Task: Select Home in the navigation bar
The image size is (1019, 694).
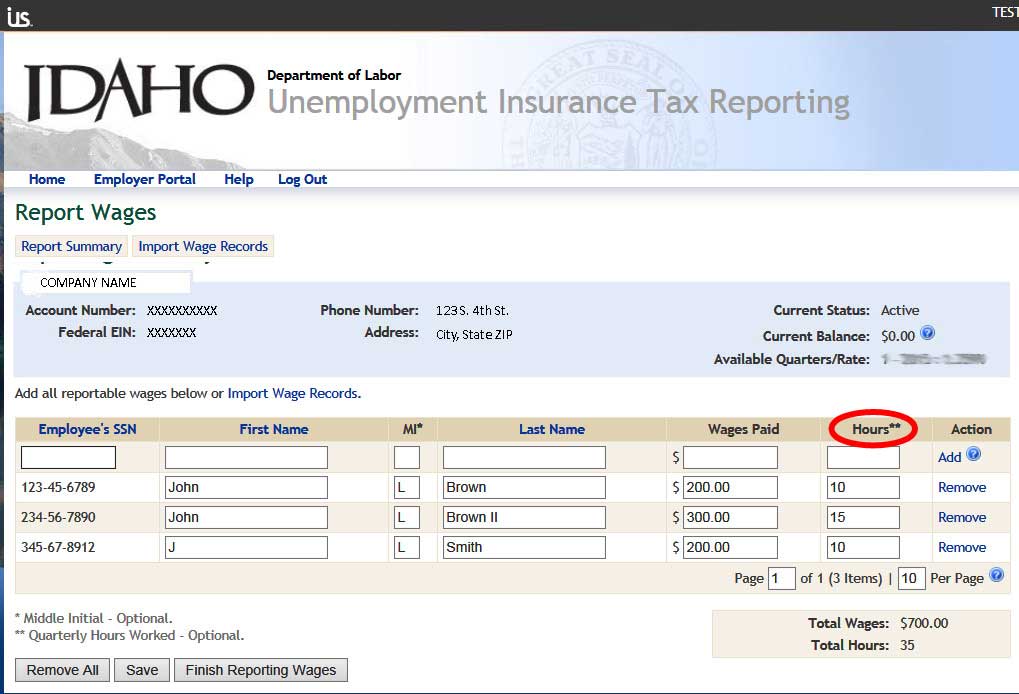Action: pyautogui.click(x=47, y=179)
